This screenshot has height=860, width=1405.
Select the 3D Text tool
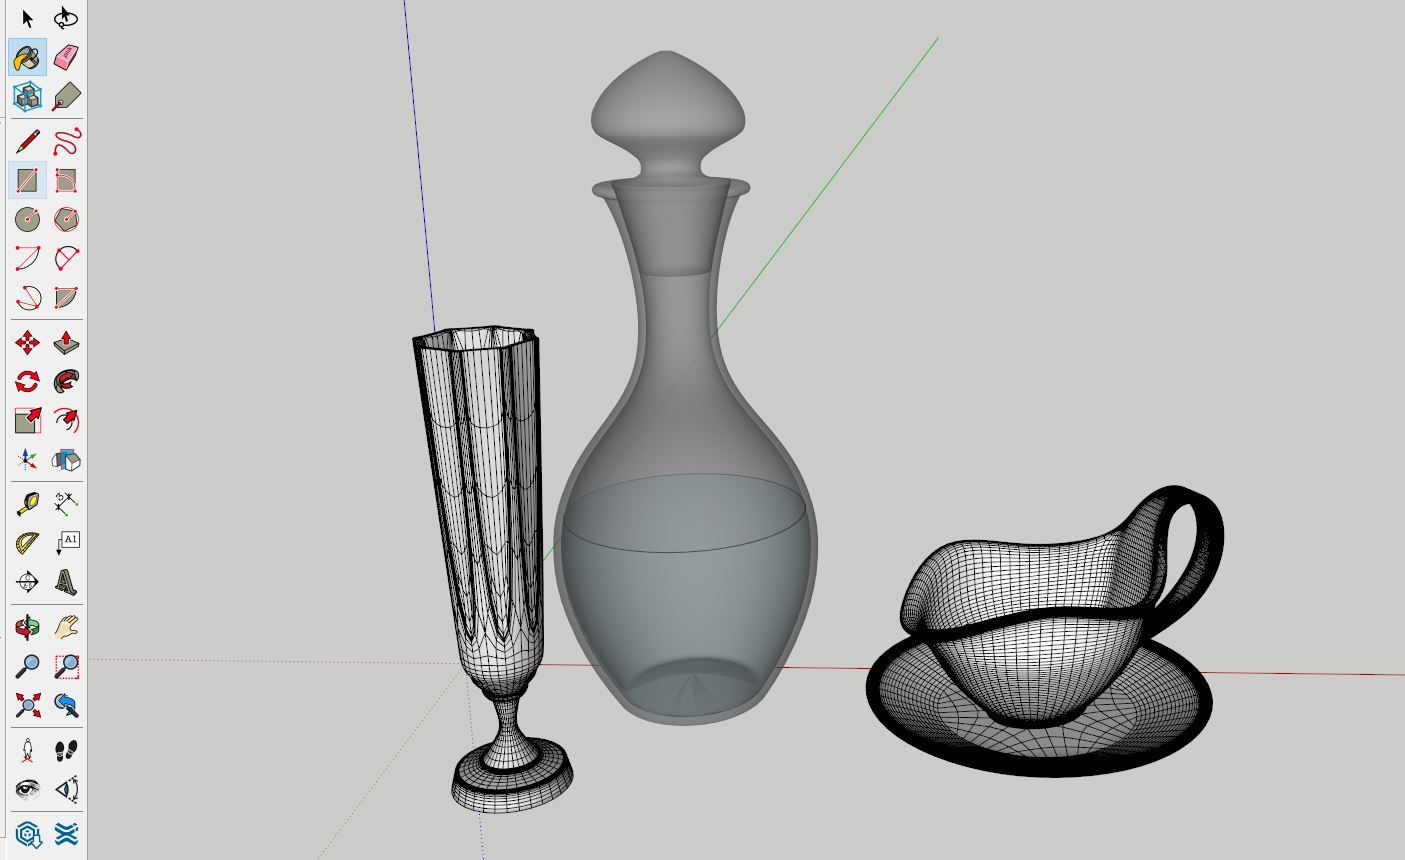pyautogui.click(x=66, y=582)
